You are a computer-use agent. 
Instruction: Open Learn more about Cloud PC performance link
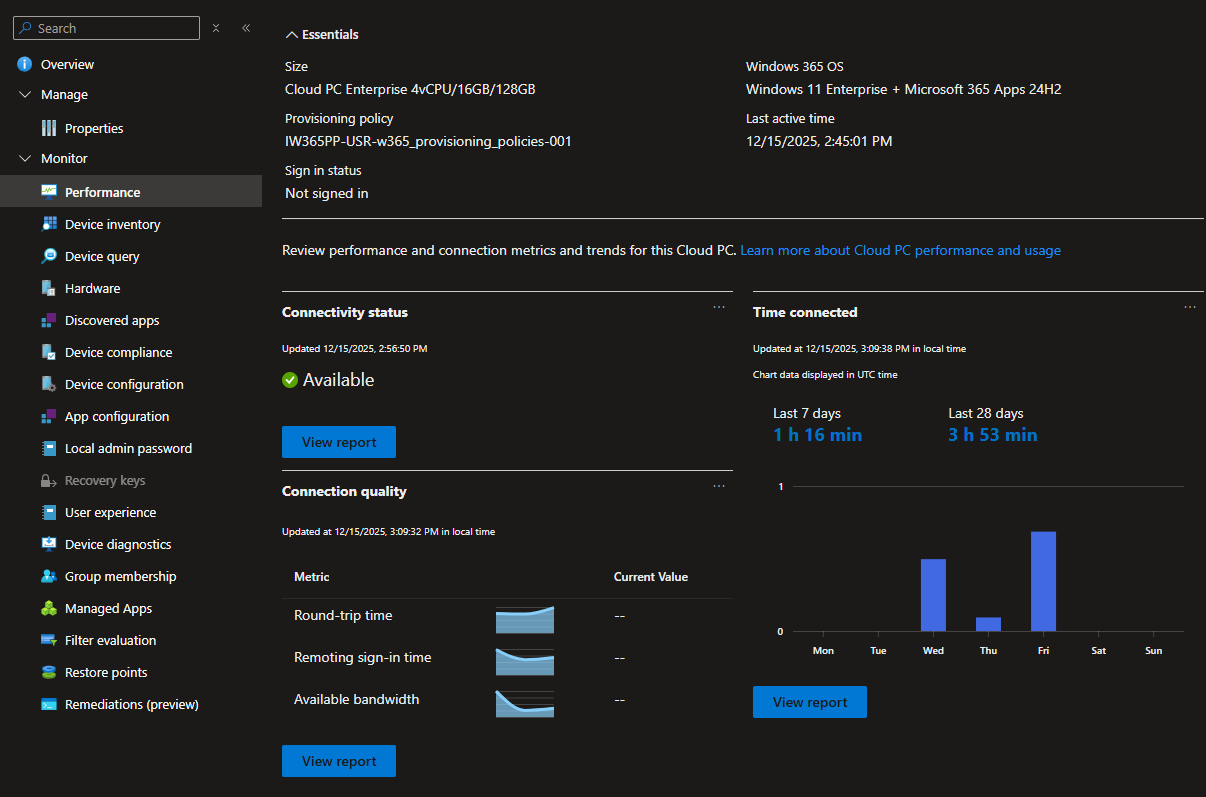click(900, 250)
